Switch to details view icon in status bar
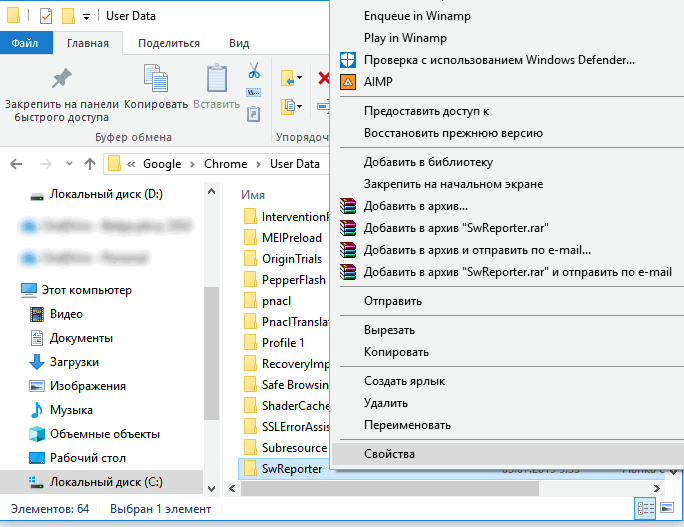Screen dimensions: 684x527 click(x=645, y=509)
